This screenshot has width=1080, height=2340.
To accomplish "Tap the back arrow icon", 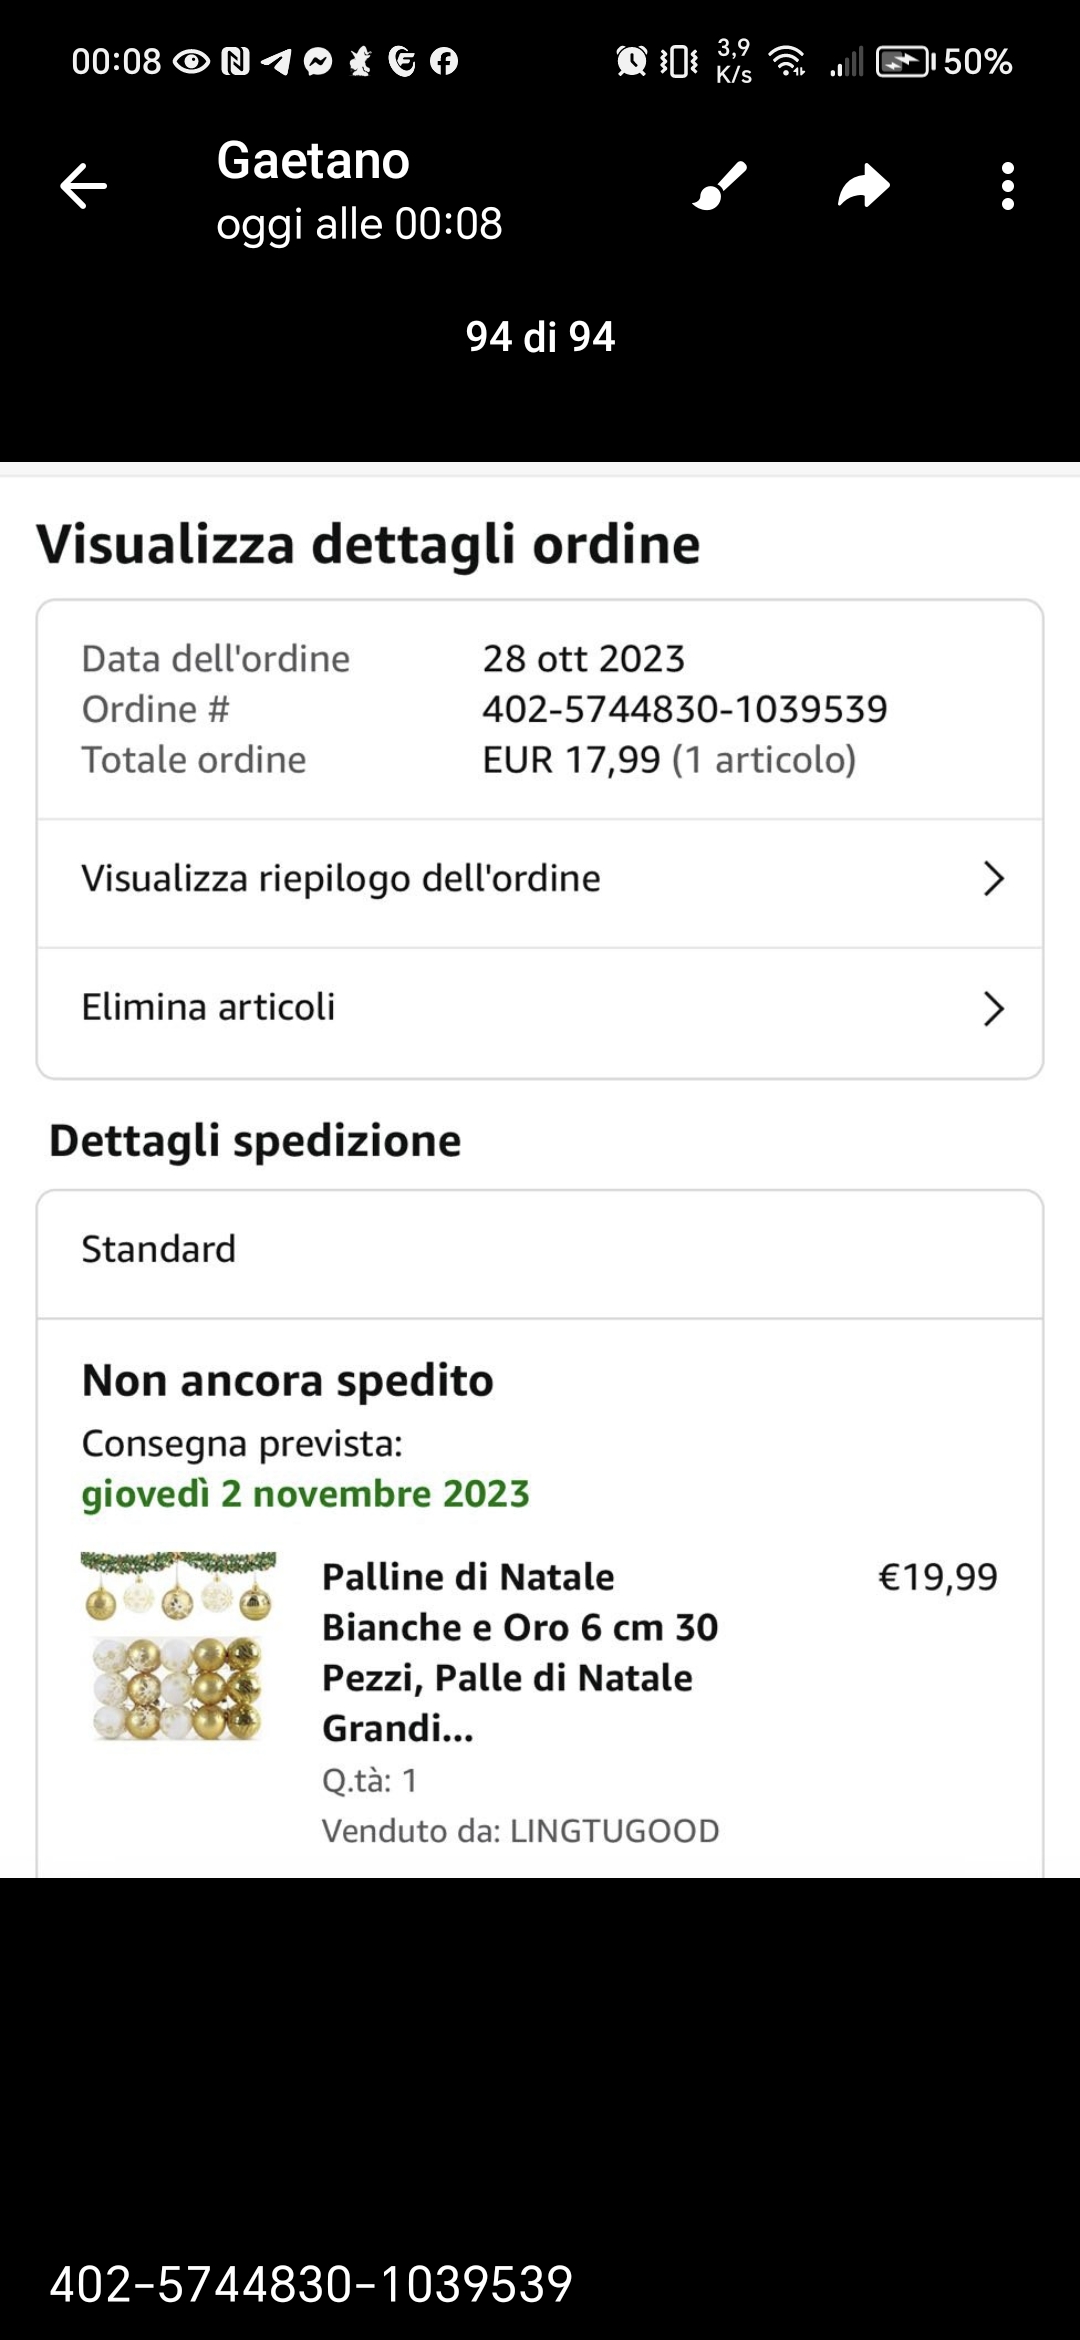I will click(x=83, y=186).
